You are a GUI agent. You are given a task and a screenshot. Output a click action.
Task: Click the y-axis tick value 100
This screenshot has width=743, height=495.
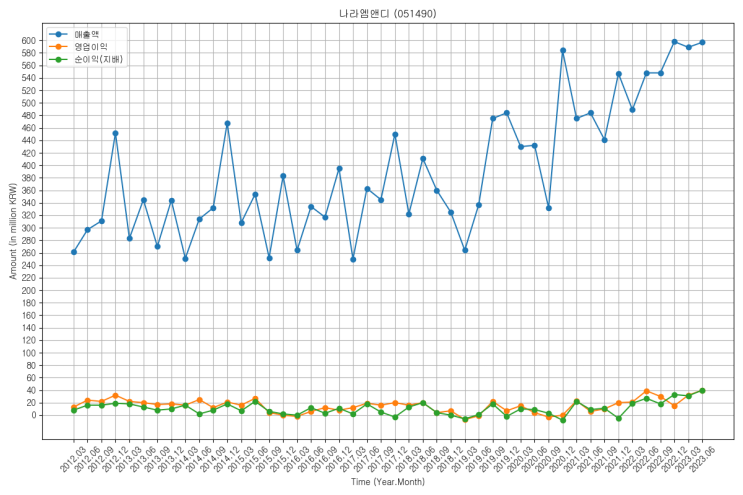coord(28,353)
